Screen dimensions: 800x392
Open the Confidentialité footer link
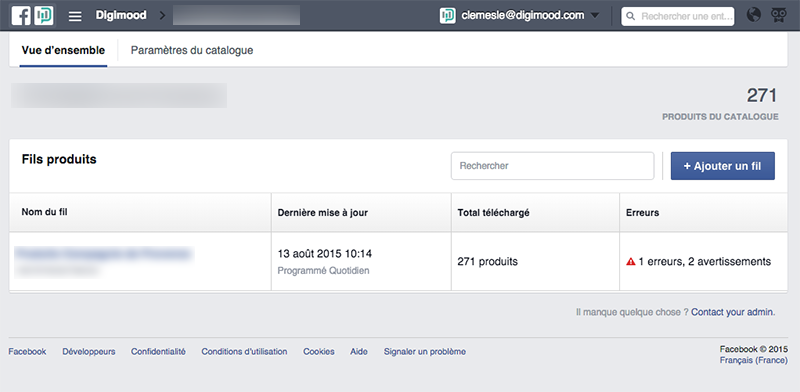click(158, 352)
